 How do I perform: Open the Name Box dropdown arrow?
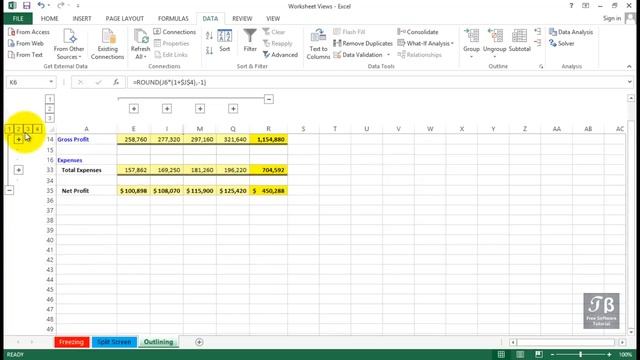[x=51, y=82]
